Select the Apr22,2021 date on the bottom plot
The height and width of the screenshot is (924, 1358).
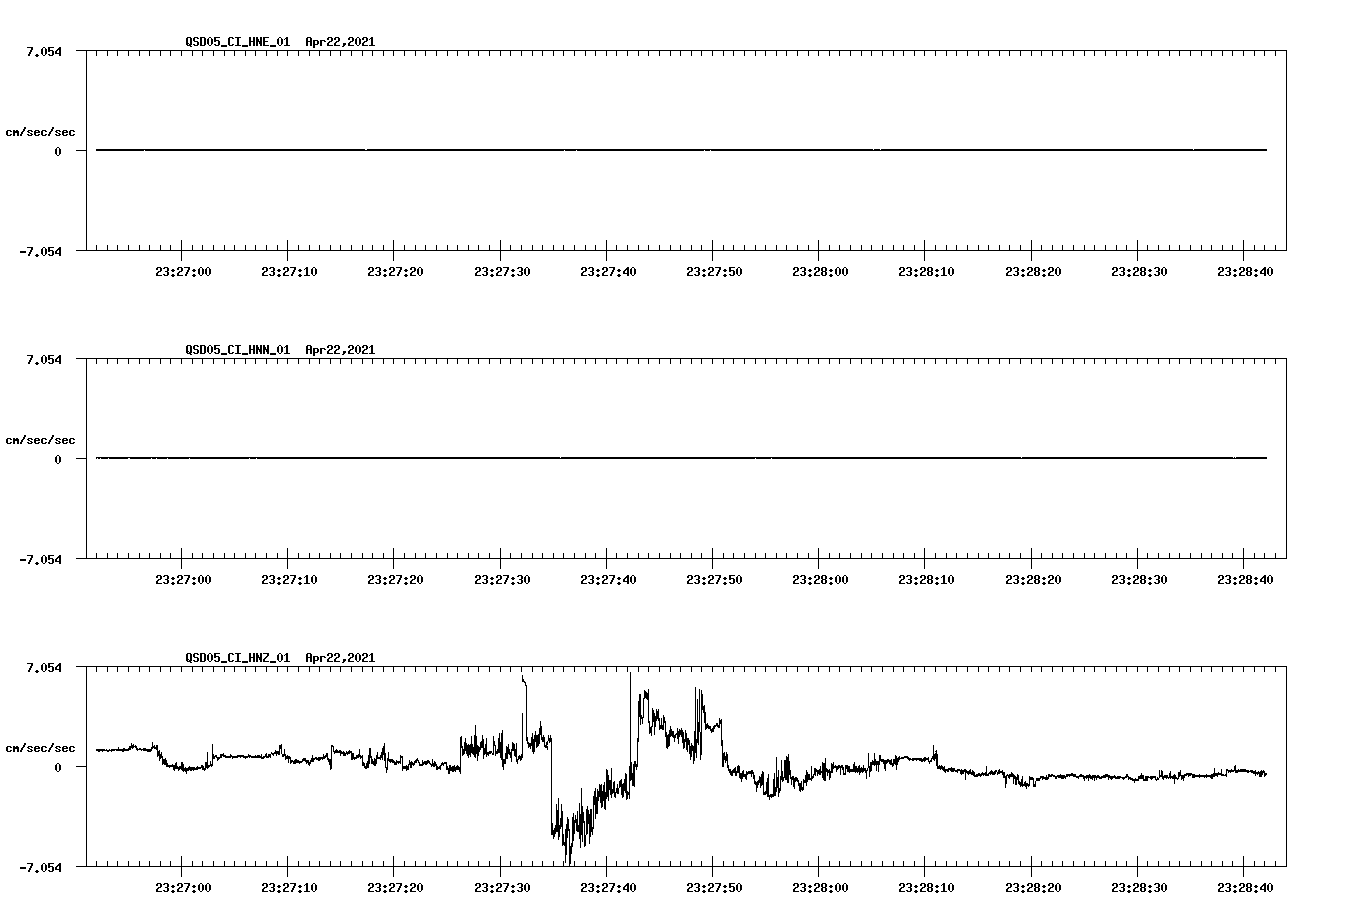[340, 659]
